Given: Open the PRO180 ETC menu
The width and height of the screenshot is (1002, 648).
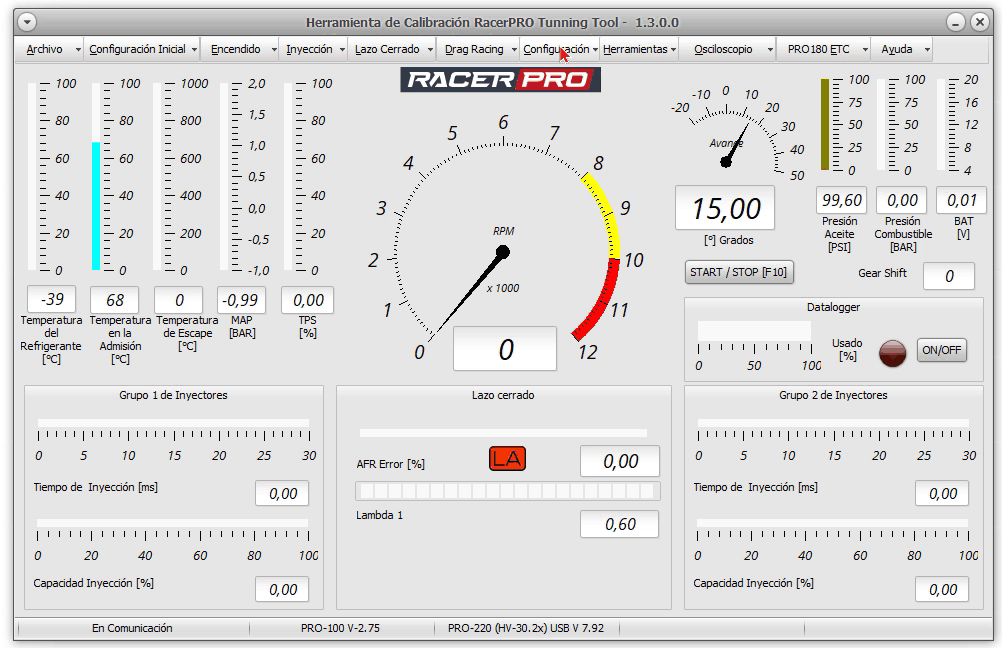Looking at the screenshot, I should tap(819, 49).
